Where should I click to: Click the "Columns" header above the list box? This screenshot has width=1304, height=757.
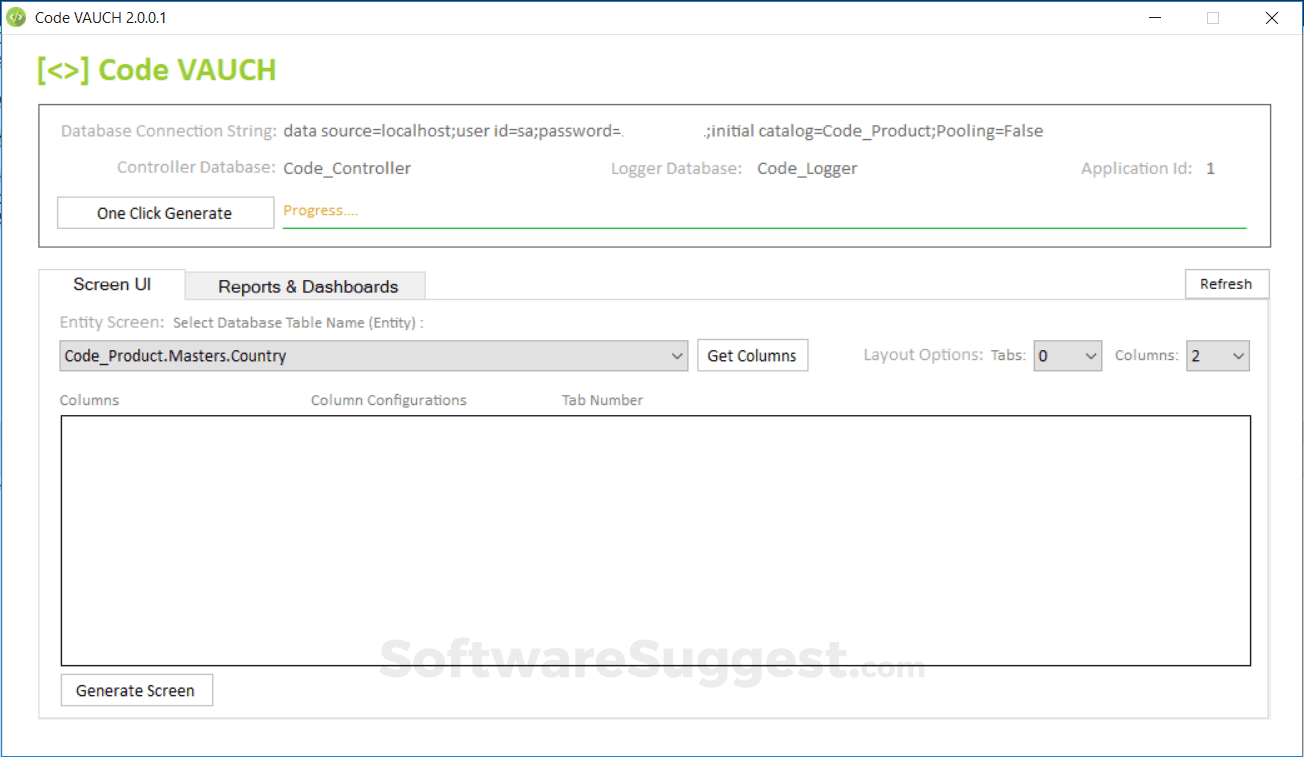tap(89, 400)
